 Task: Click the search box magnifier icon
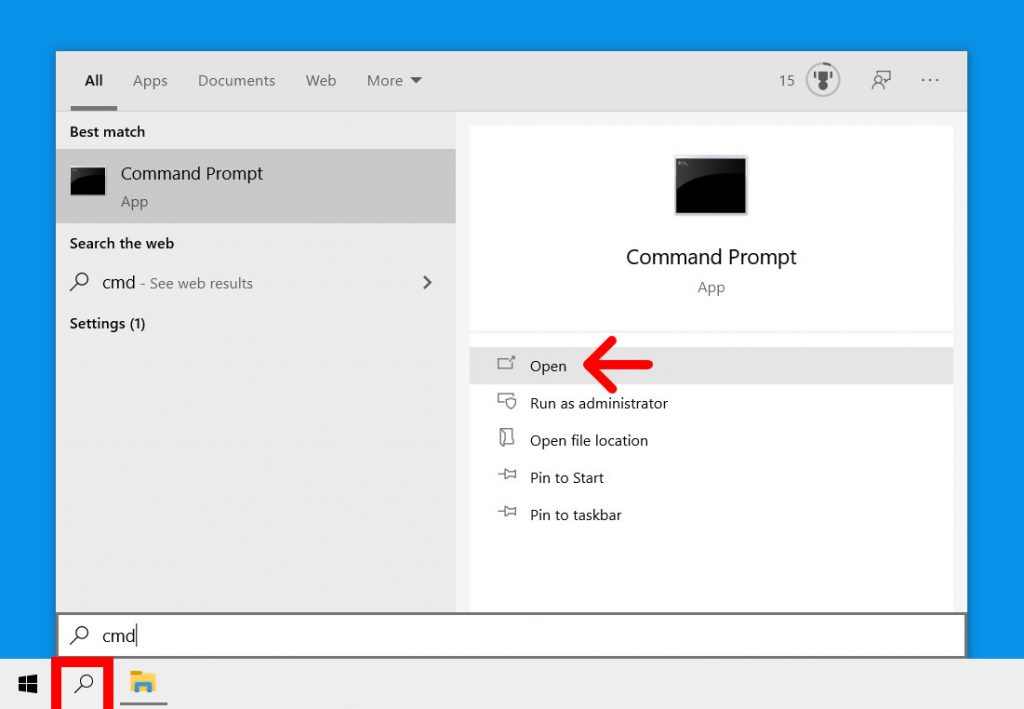[80, 635]
